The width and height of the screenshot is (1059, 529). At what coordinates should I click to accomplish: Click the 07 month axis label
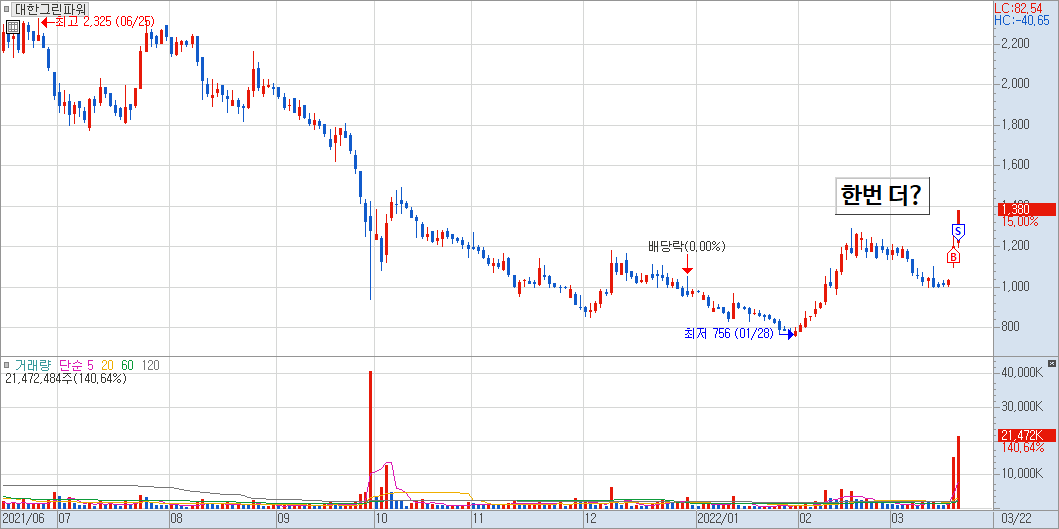(66, 519)
